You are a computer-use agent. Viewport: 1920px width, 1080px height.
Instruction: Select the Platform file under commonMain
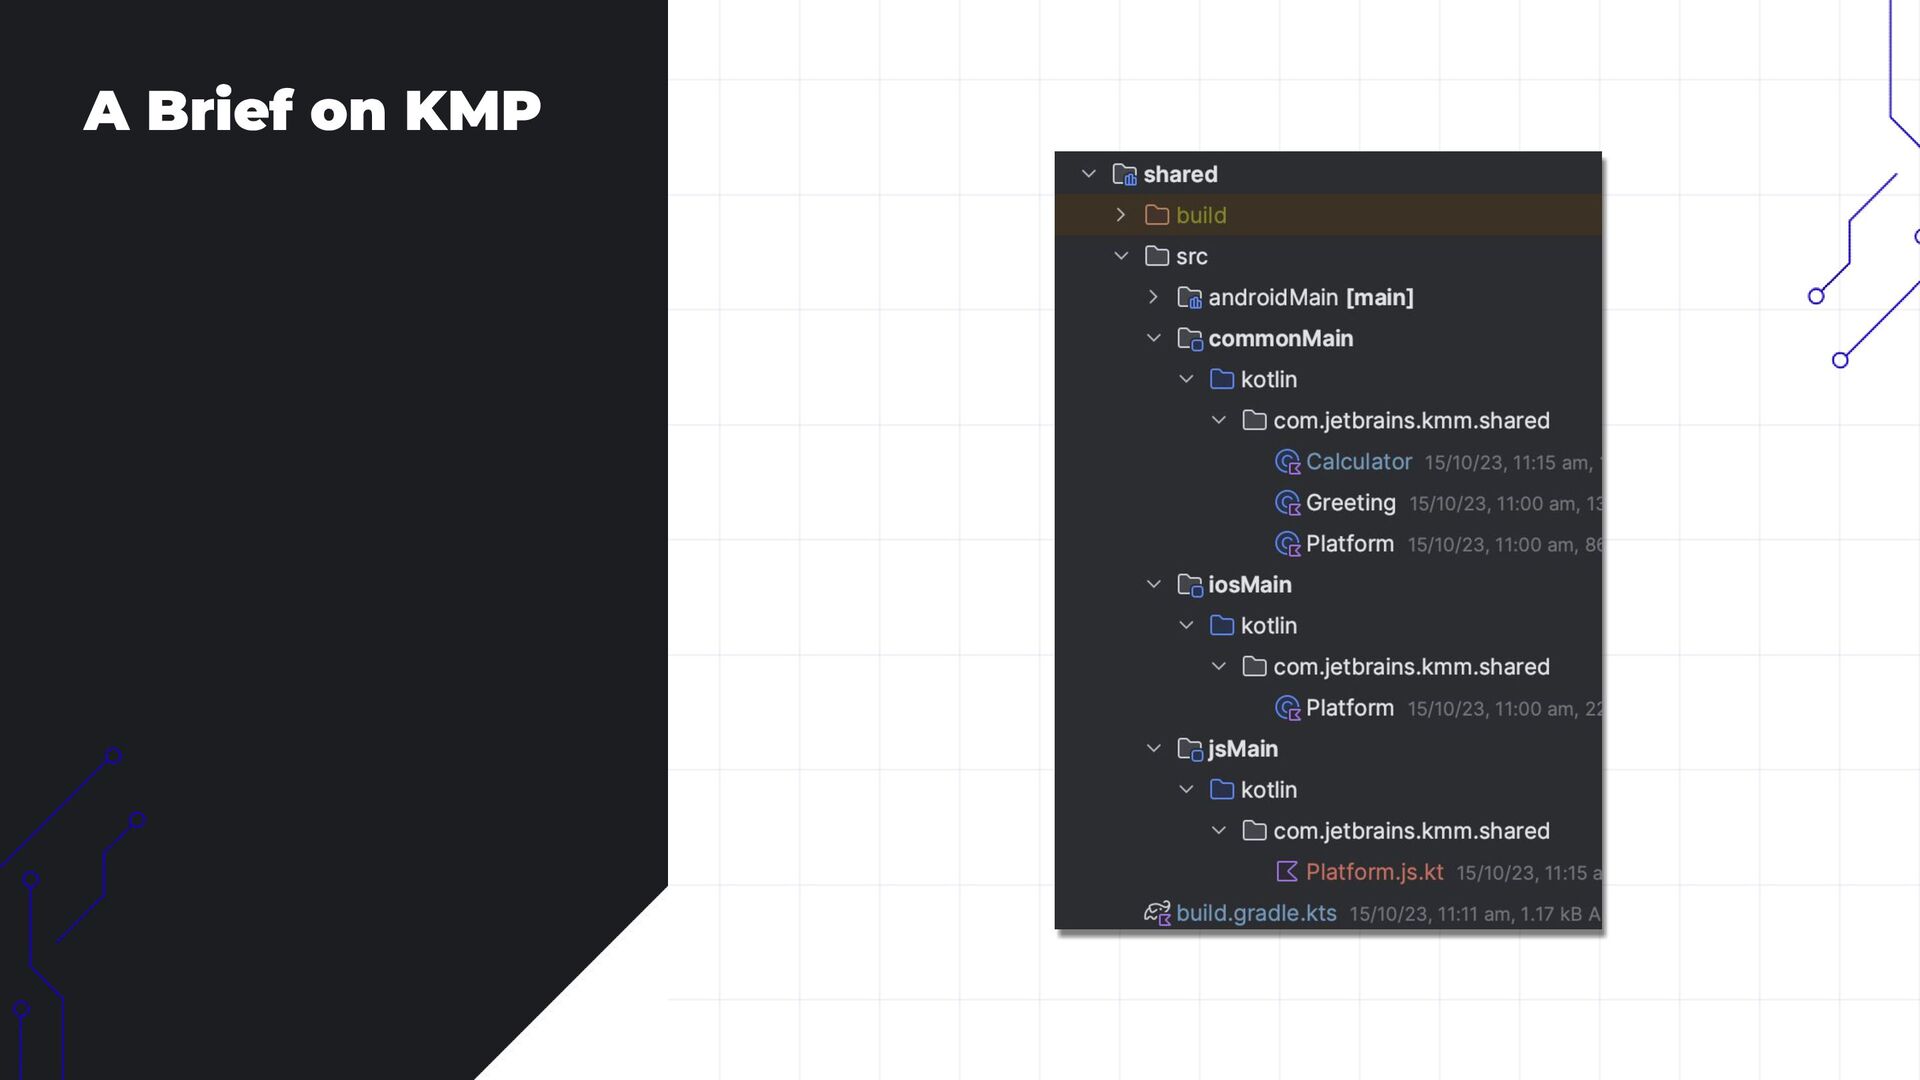point(1349,544)
